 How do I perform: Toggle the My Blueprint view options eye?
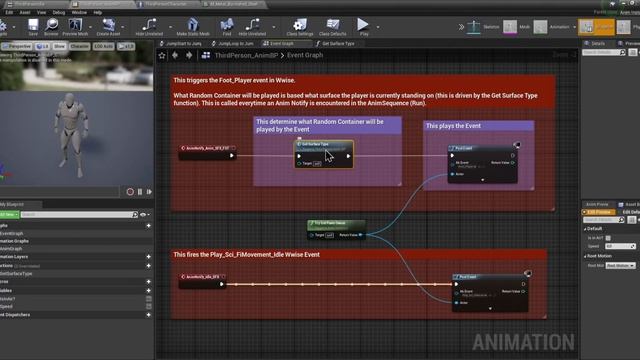pos(144,214)
